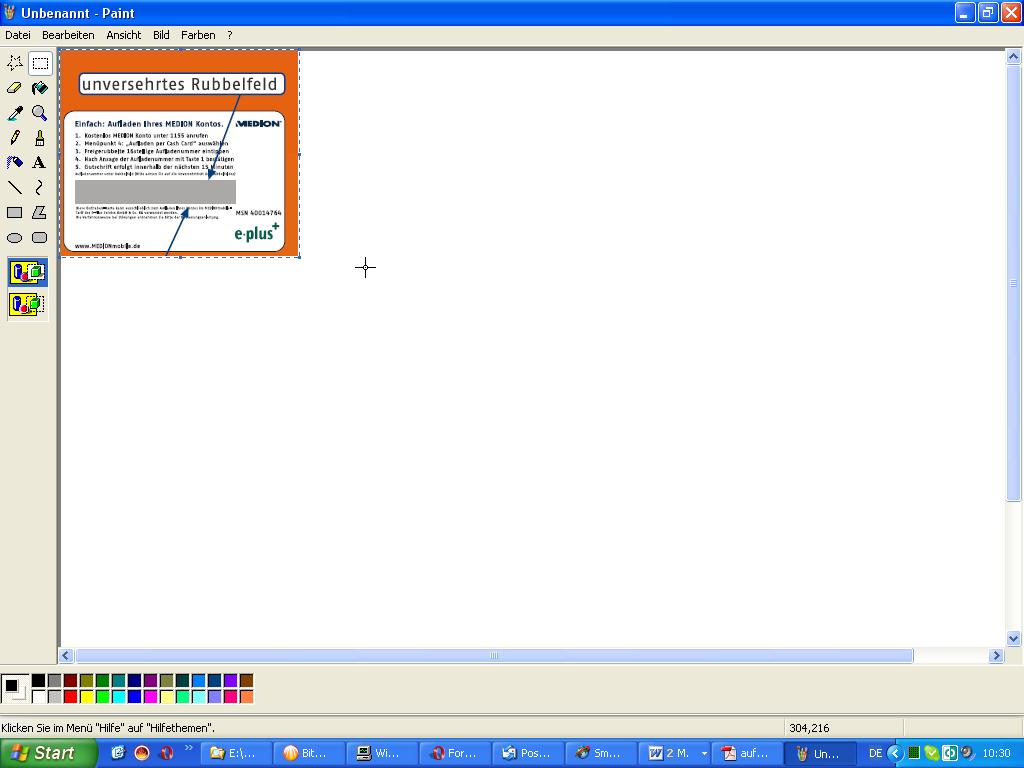This screenshot has width=1024, height=768.
Task: Open the ? help menu
Action: pos(230,35)
